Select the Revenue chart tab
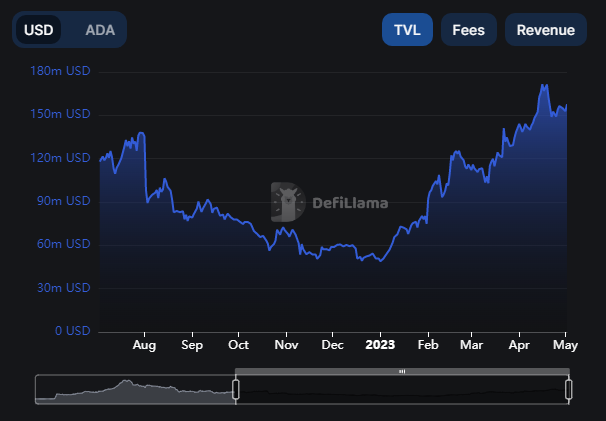Image resolution: width=606 pixels, height=421 pixels. coord(546,30)
